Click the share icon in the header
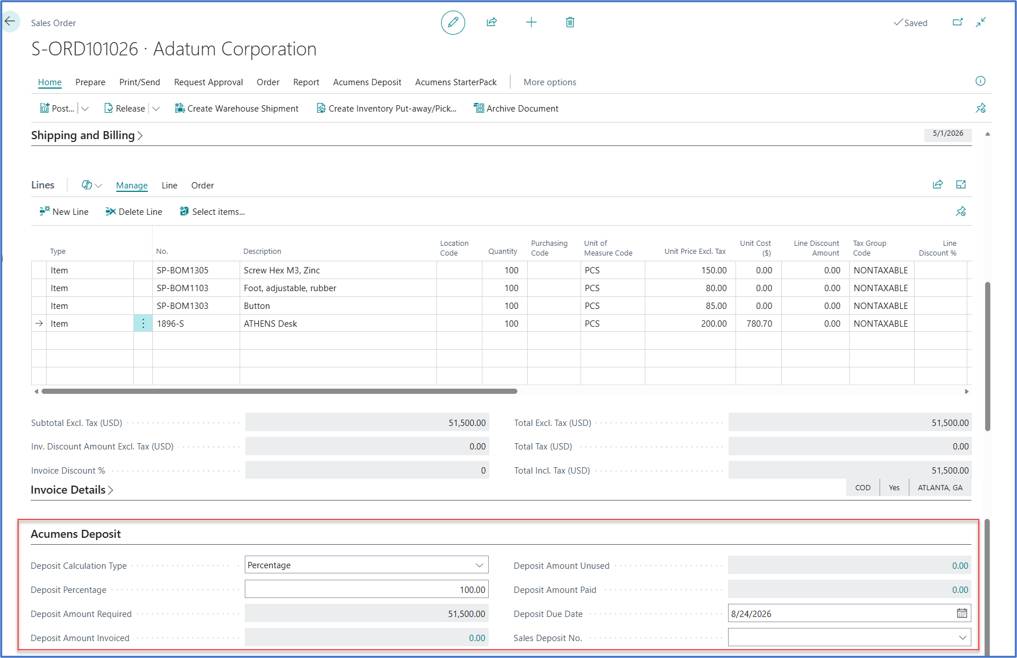Viewport: 1017px width, 658px height. (492, 23)
